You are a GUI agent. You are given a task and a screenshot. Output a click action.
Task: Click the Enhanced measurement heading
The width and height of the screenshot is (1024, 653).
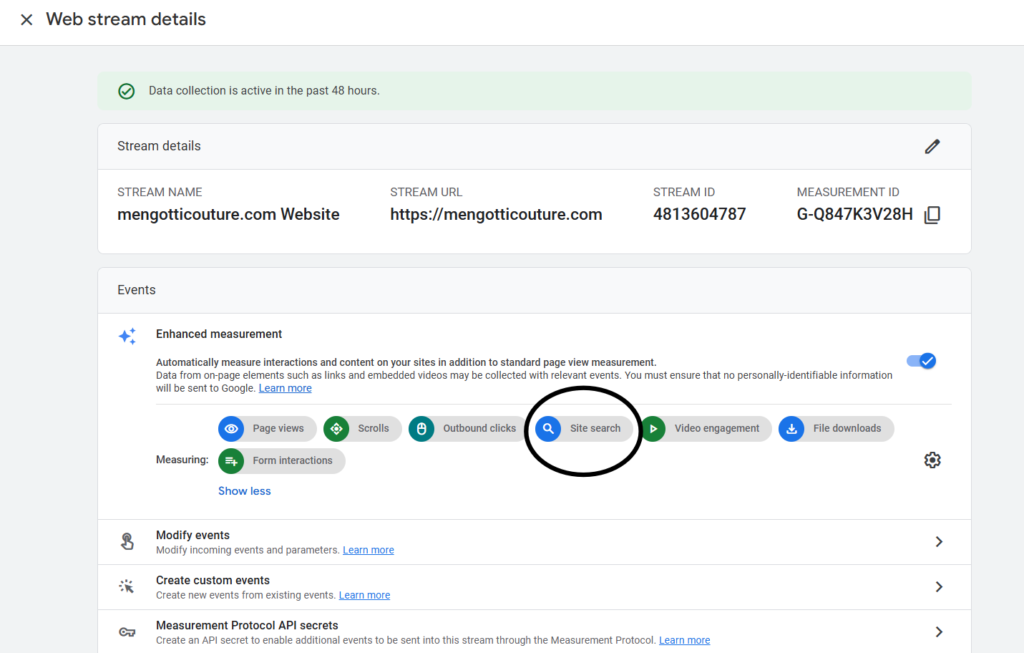(219, 334)
